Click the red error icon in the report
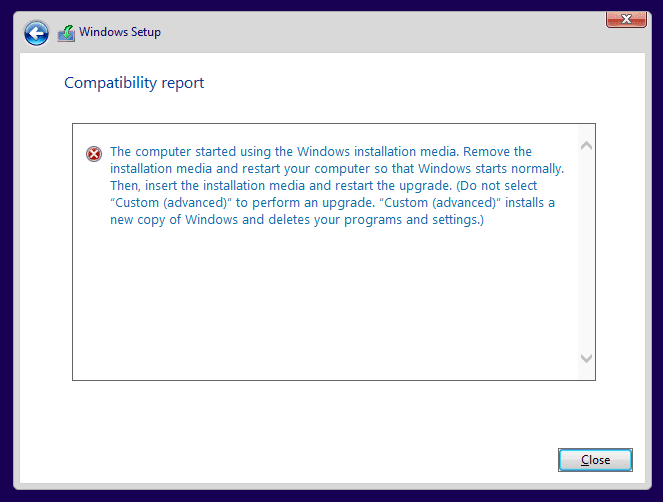Viewport: 663px width, 502px height. (x=94, y=154)
